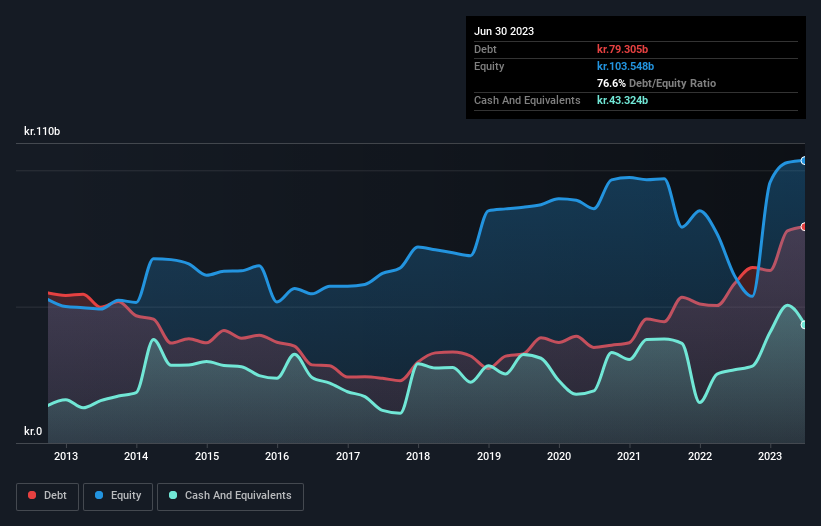Click the kr.79.305b debt value

pos(622,49)
